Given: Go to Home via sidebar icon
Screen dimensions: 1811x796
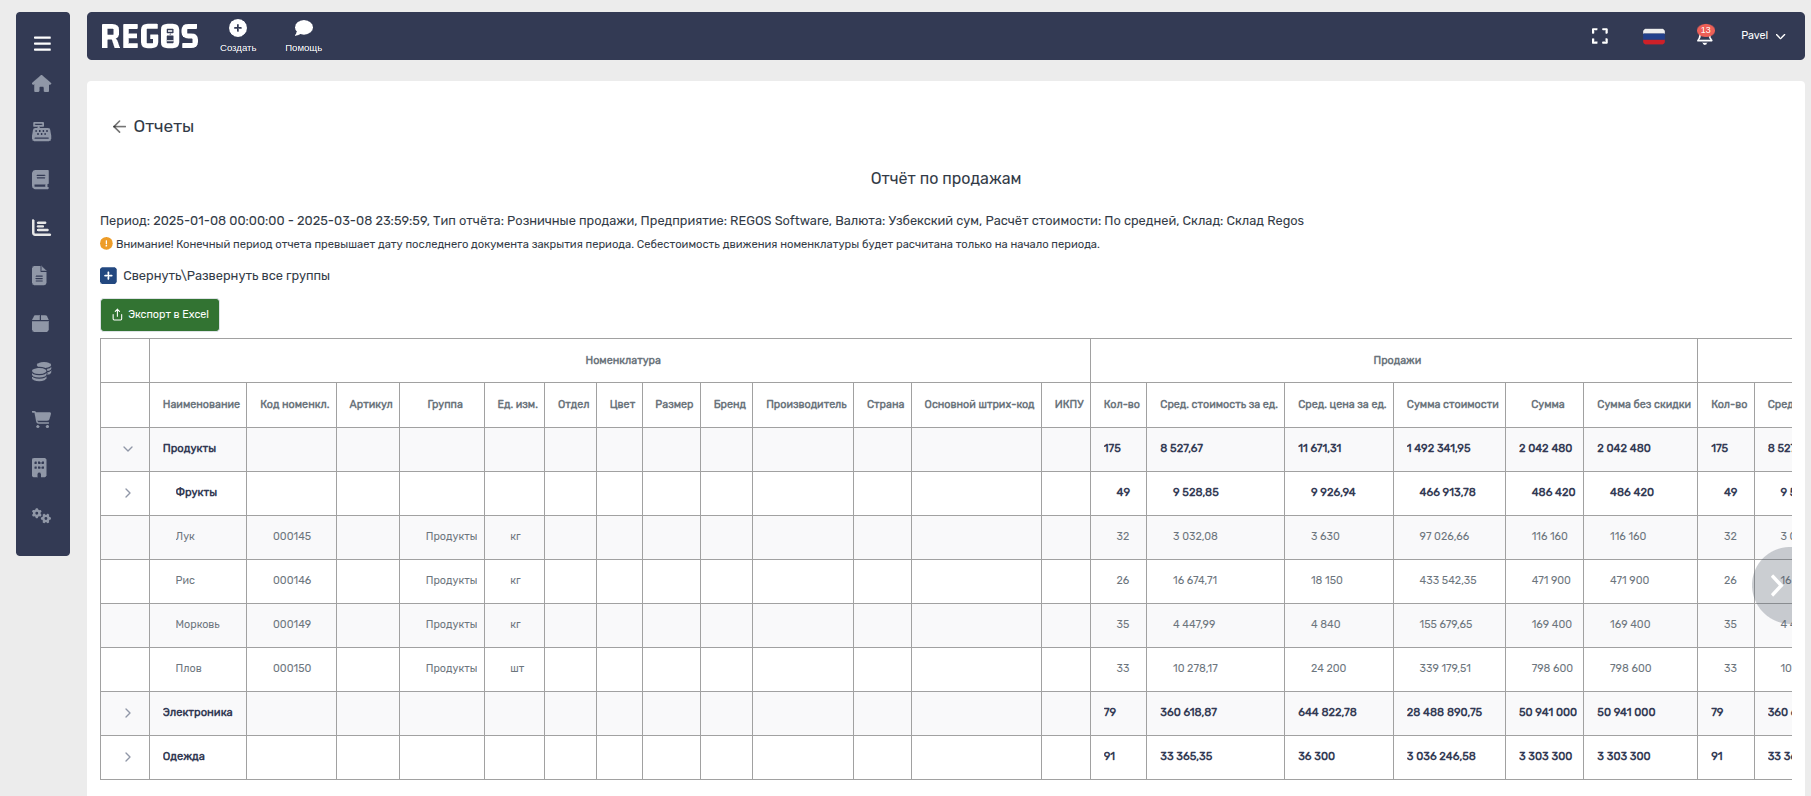Looking at the screenshot, I should click(42, 84).
